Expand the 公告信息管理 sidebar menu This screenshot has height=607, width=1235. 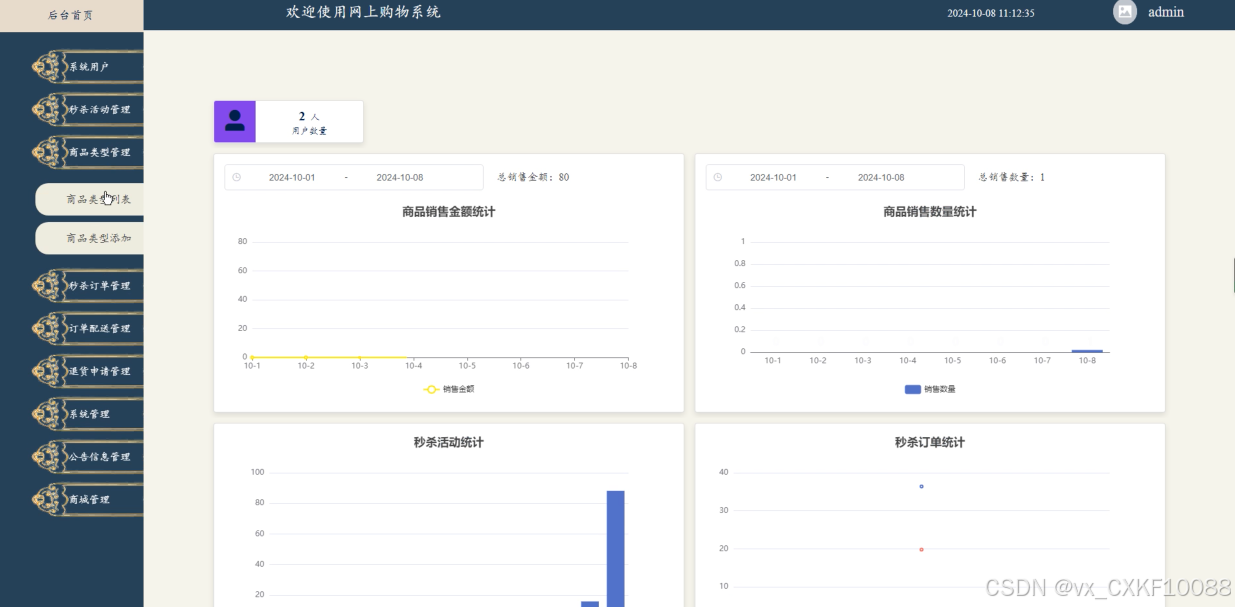(88, 457)
